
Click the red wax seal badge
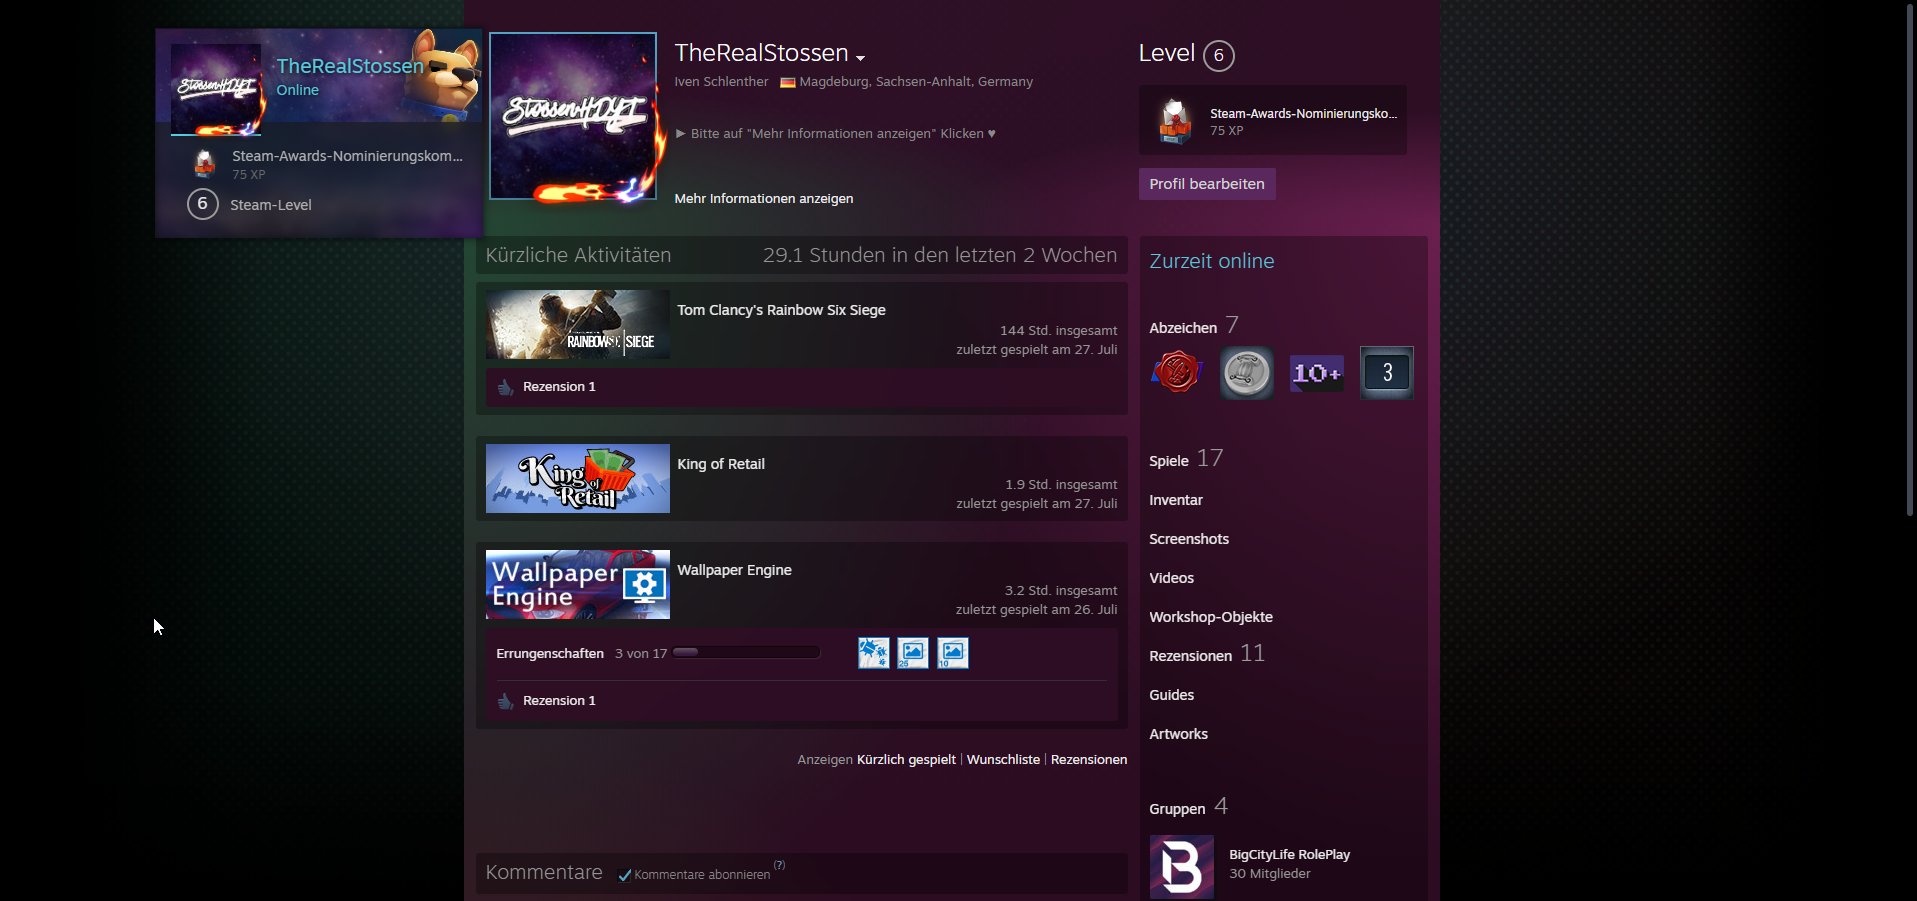(x=1177, y=373)
